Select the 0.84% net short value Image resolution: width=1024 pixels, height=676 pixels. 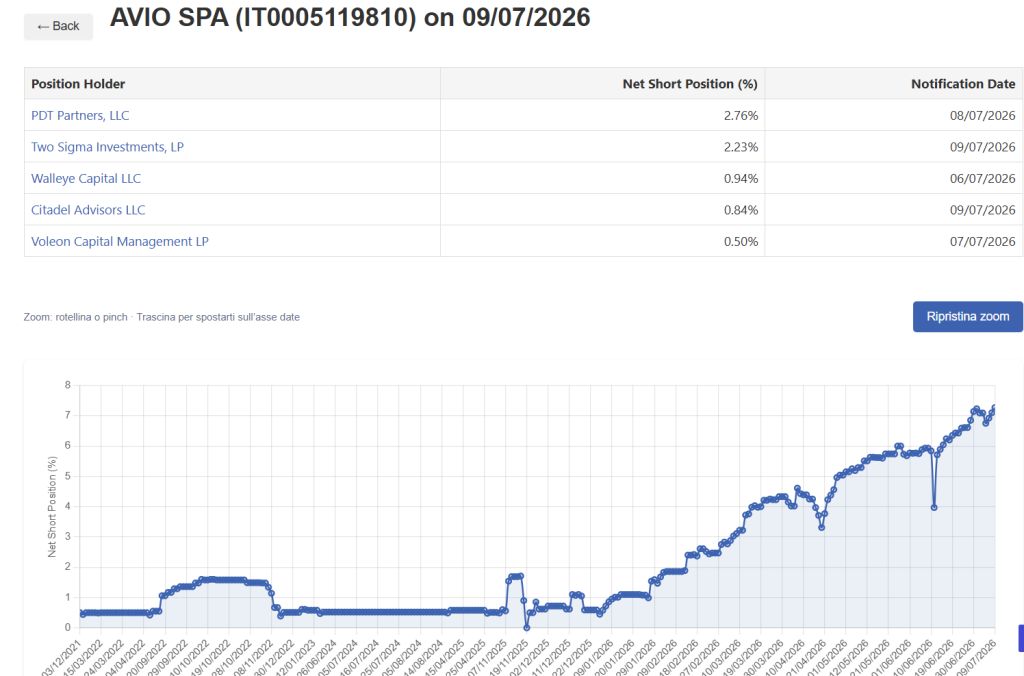[741, 210]
